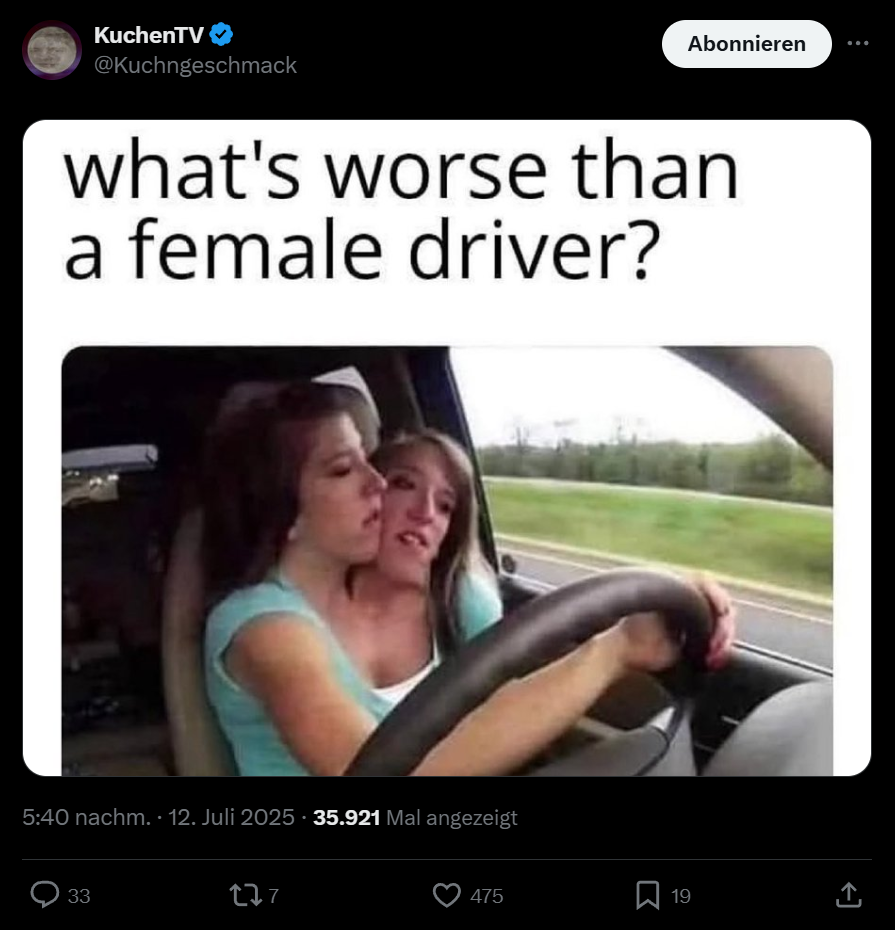Click the share upload icon
The image size is (895, 930).
(848, 895)
